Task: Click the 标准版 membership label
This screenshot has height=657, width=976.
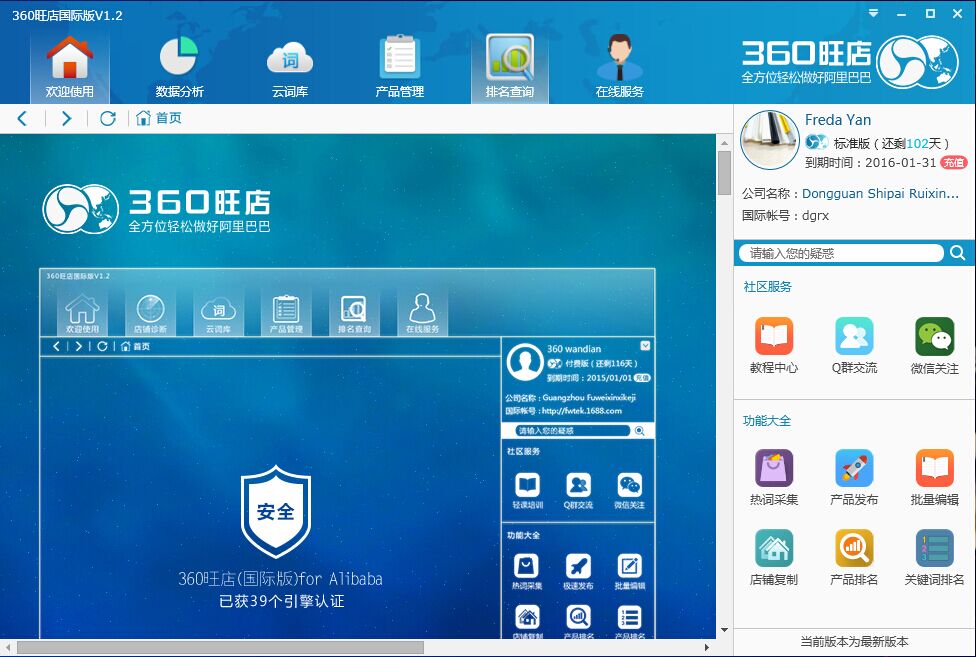Action: (x=852, y=144)
